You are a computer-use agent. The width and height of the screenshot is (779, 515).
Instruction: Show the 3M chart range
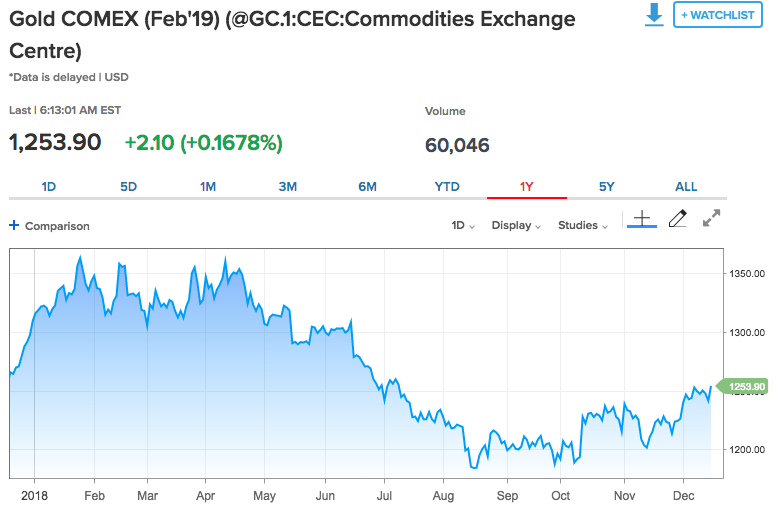[x=288, y=187]
